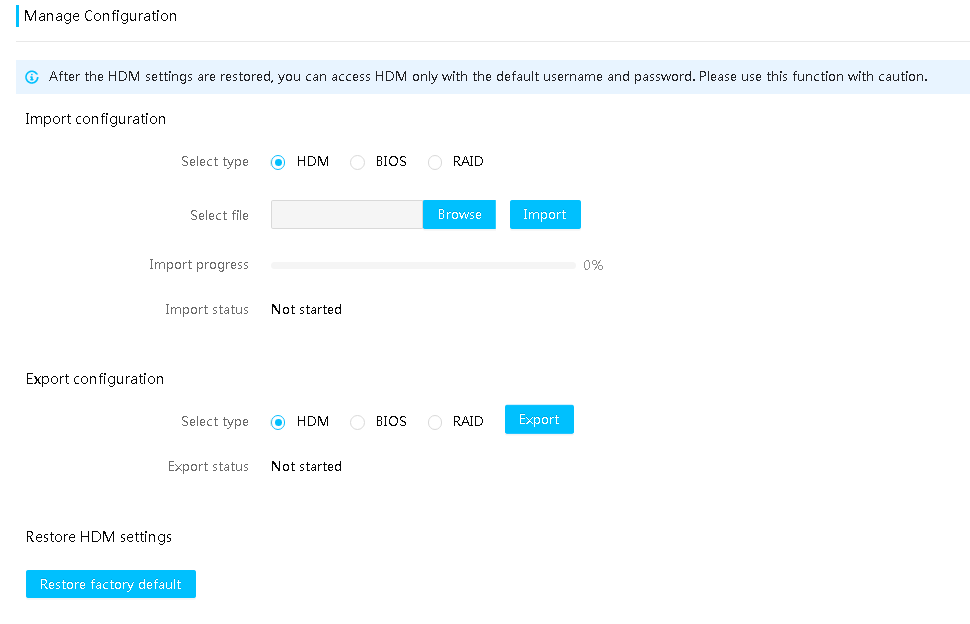
Task: Select BIOS radio under Export configuration
Action: pyautogui.click(x=357, y=422)
